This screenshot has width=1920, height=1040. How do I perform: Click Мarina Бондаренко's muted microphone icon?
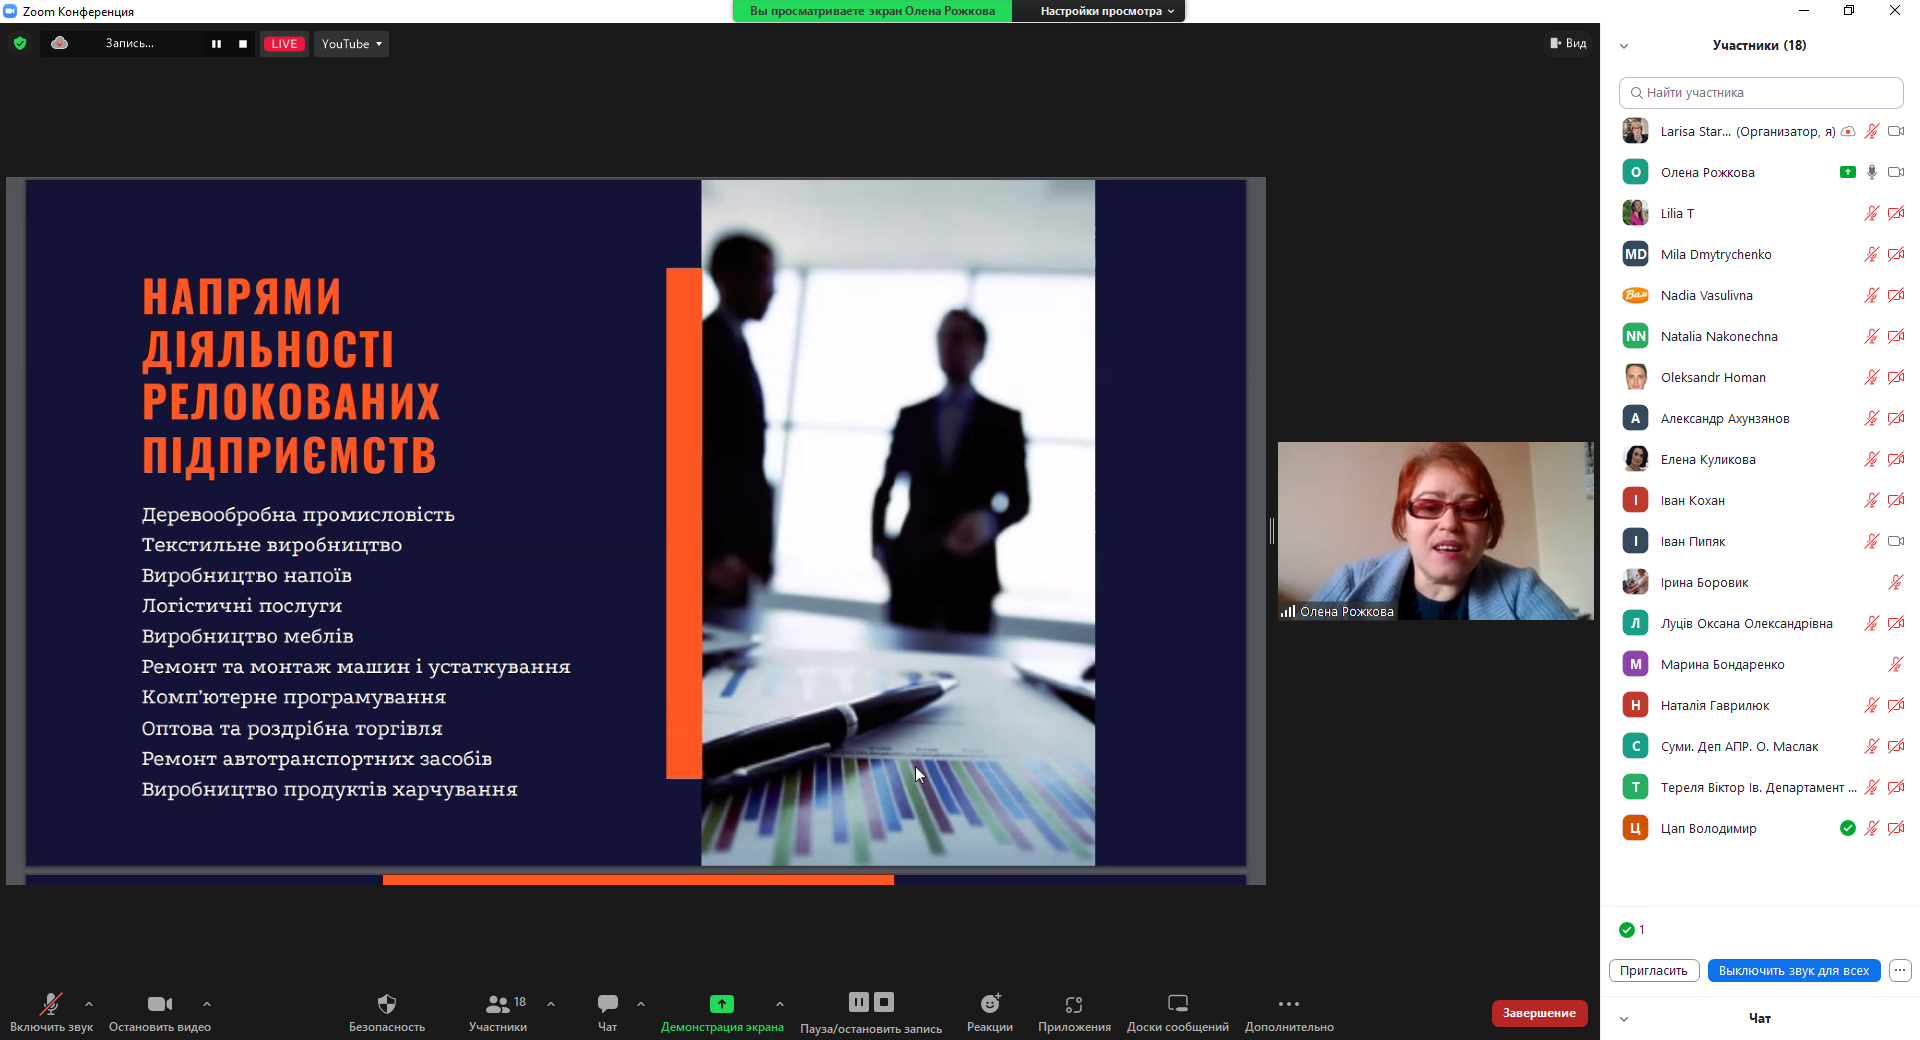1895,664
